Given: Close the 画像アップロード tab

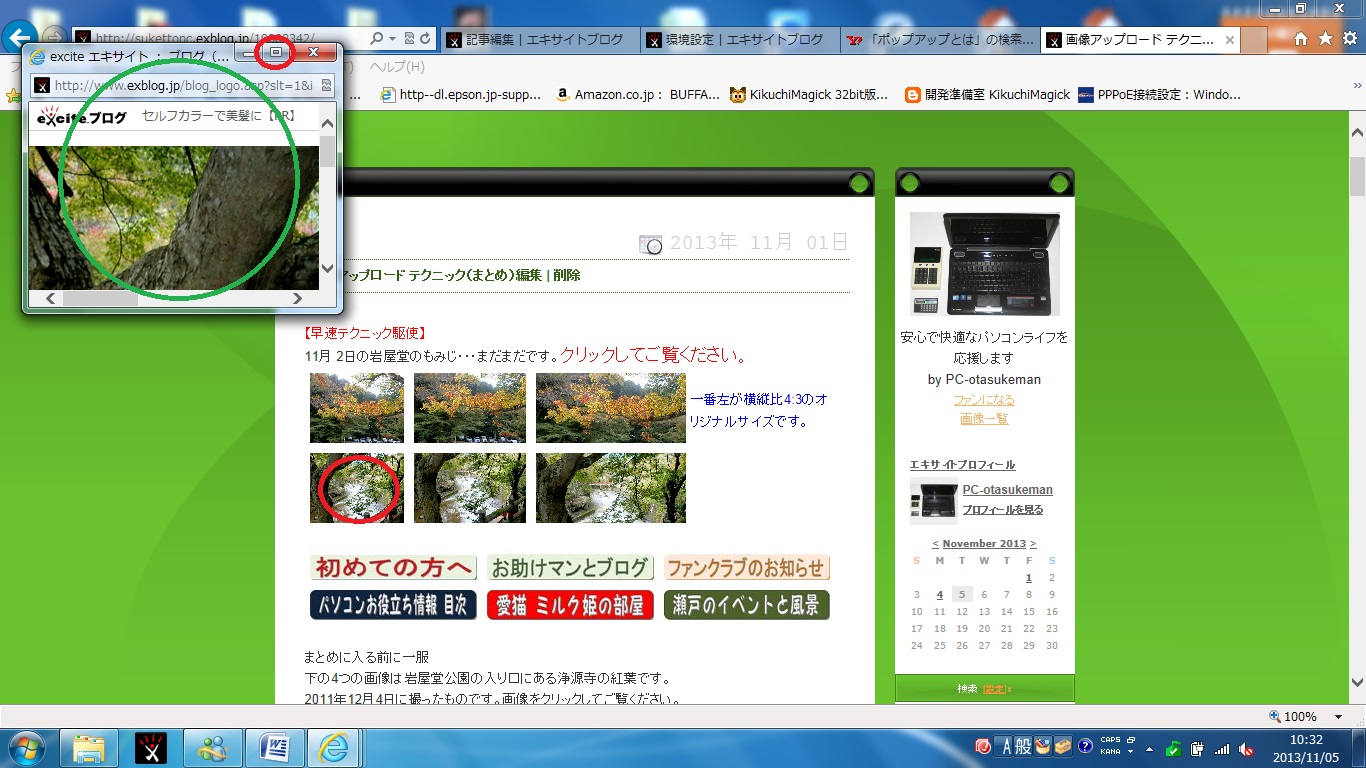Looking at the screenshot, I should coord(1230,40).
